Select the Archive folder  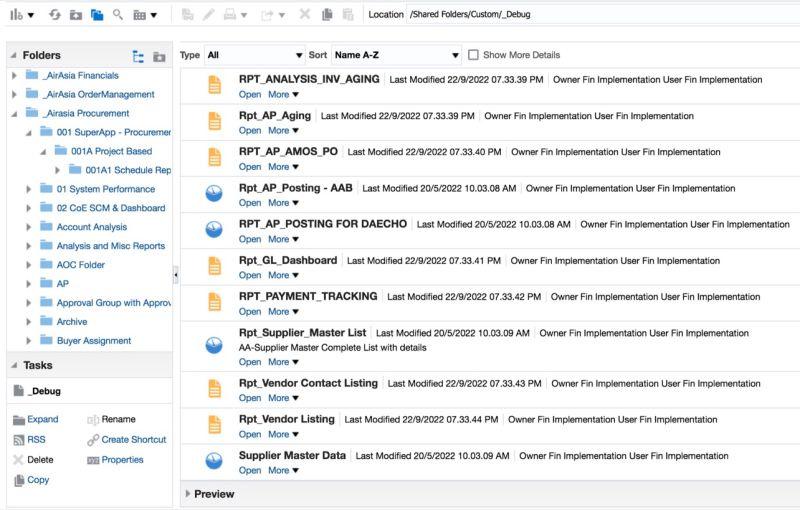(x=71, y=321)
